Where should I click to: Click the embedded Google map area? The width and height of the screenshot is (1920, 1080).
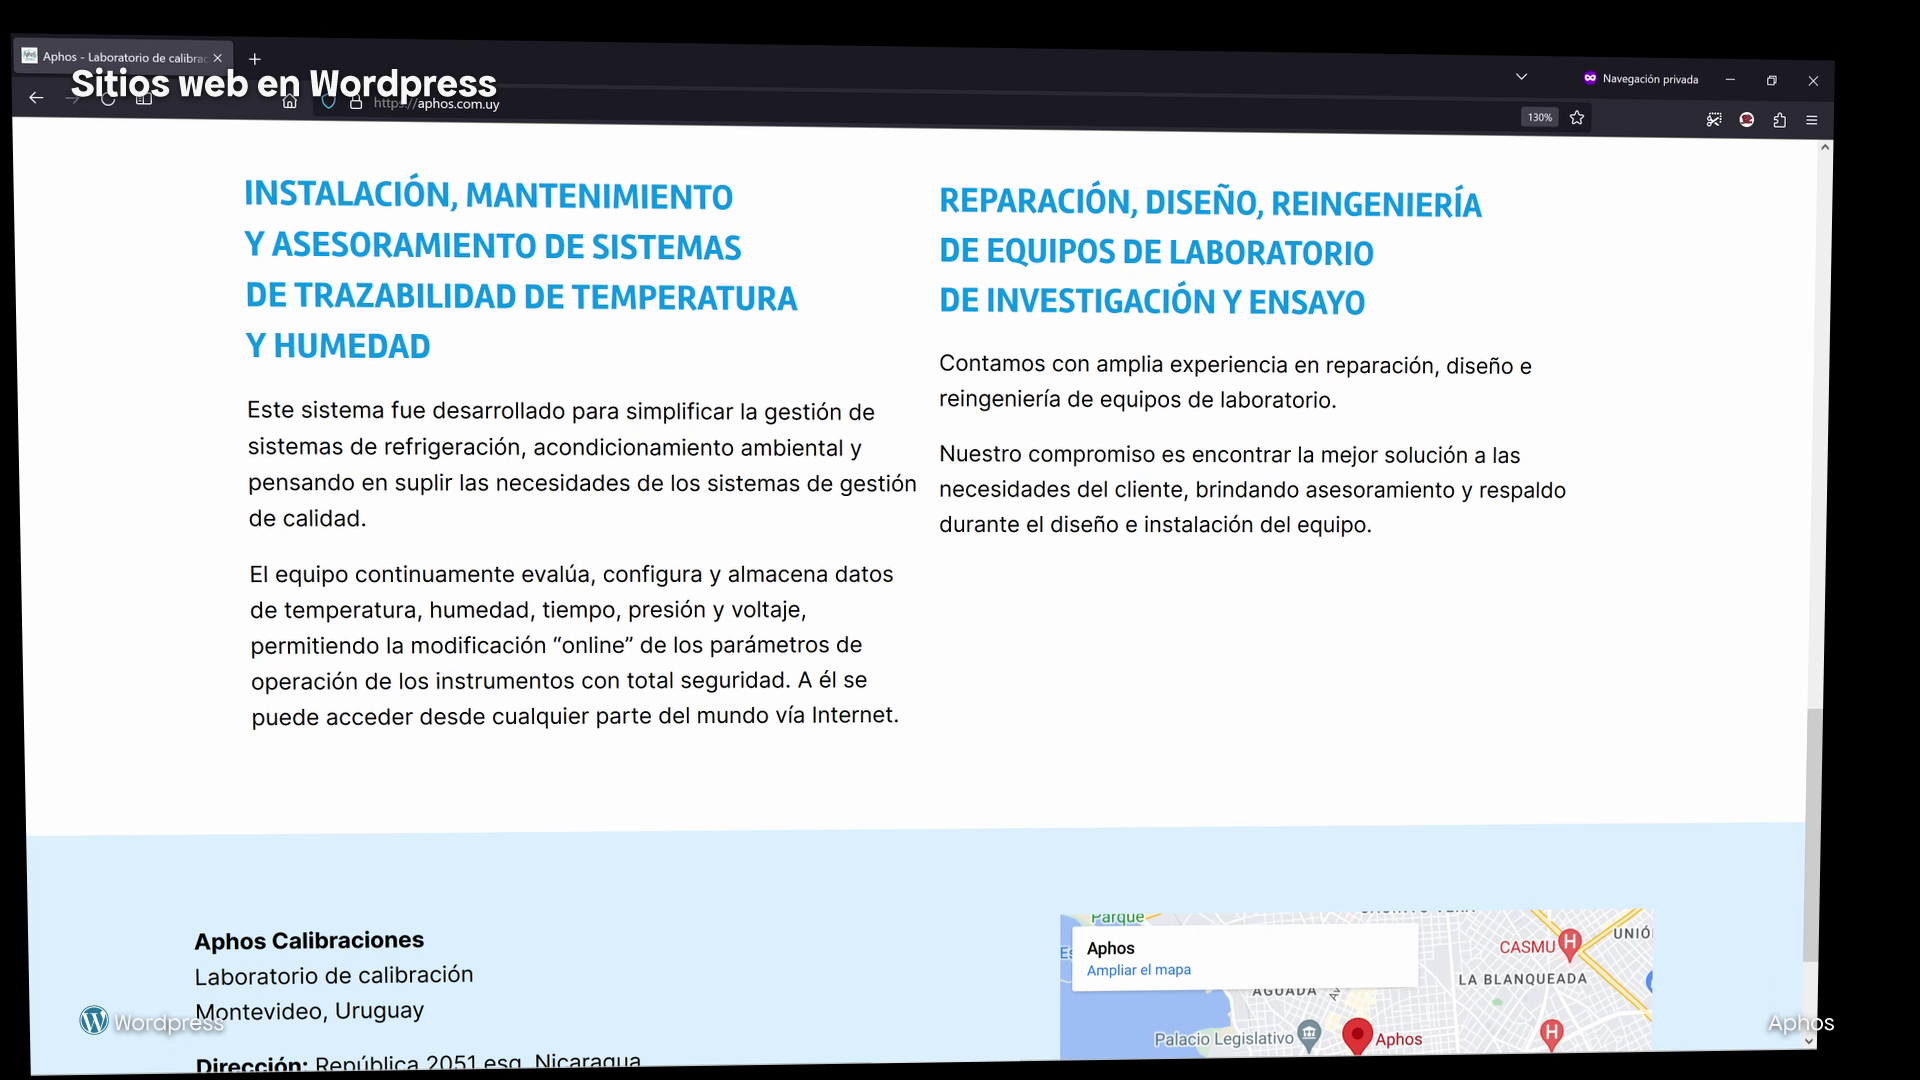click(1356, 983)
